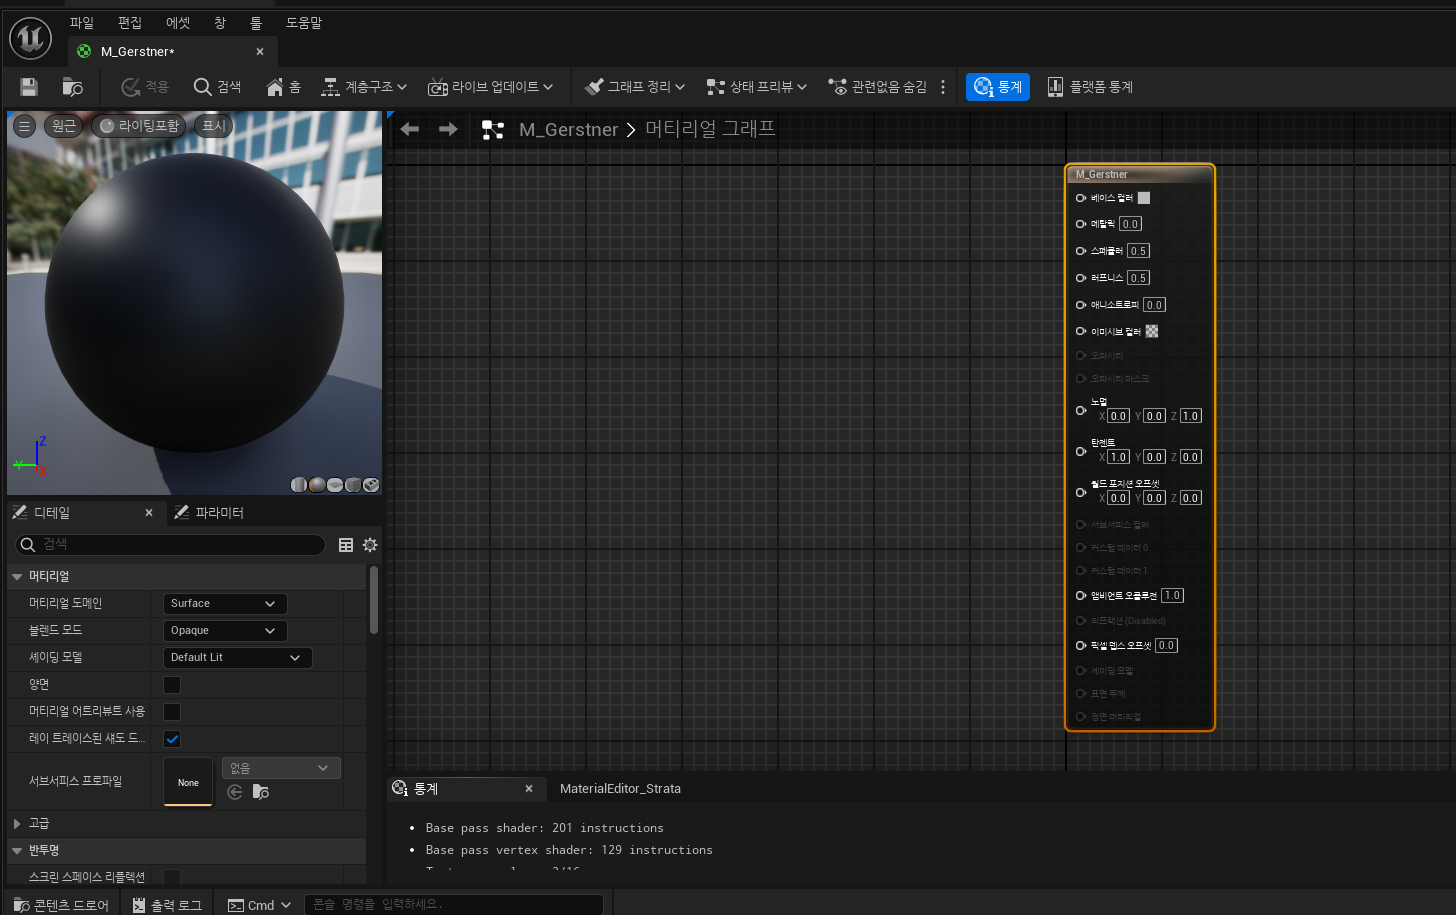This screenshot has width=1456, height=915.
Task: Open the 출력 로그 button
Action: [x=168, y=905]
